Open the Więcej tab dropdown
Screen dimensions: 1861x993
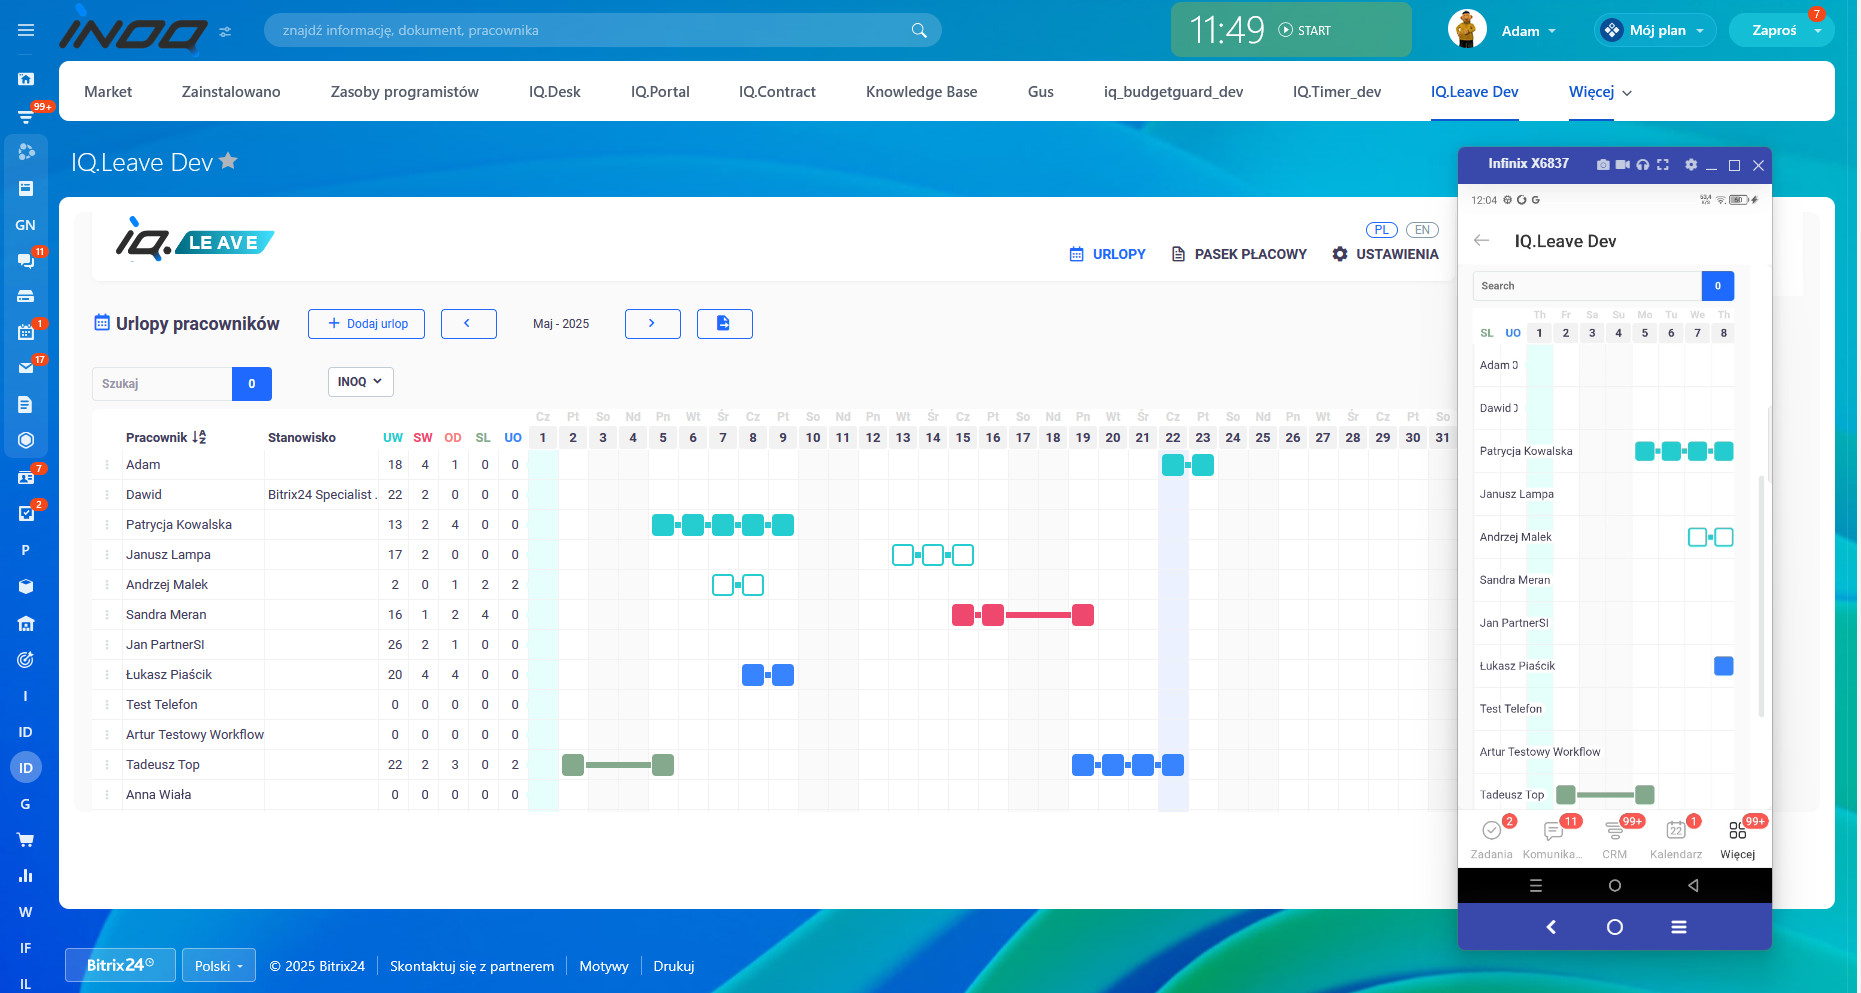tap(1600, 92)
